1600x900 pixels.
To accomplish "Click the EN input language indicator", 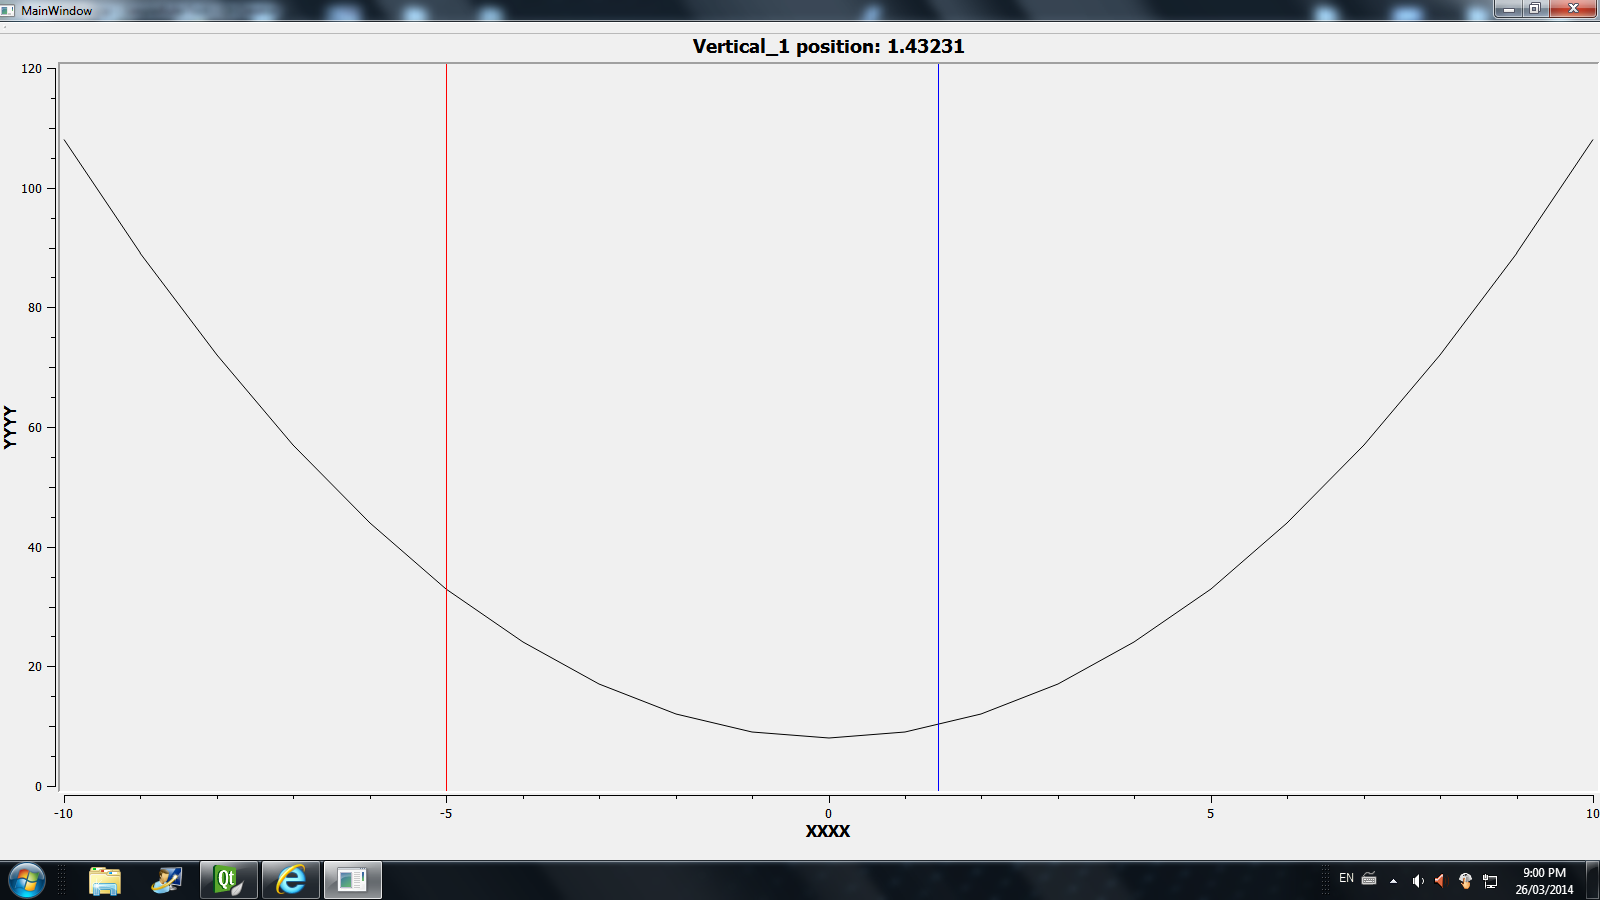I will [1346, 878].
